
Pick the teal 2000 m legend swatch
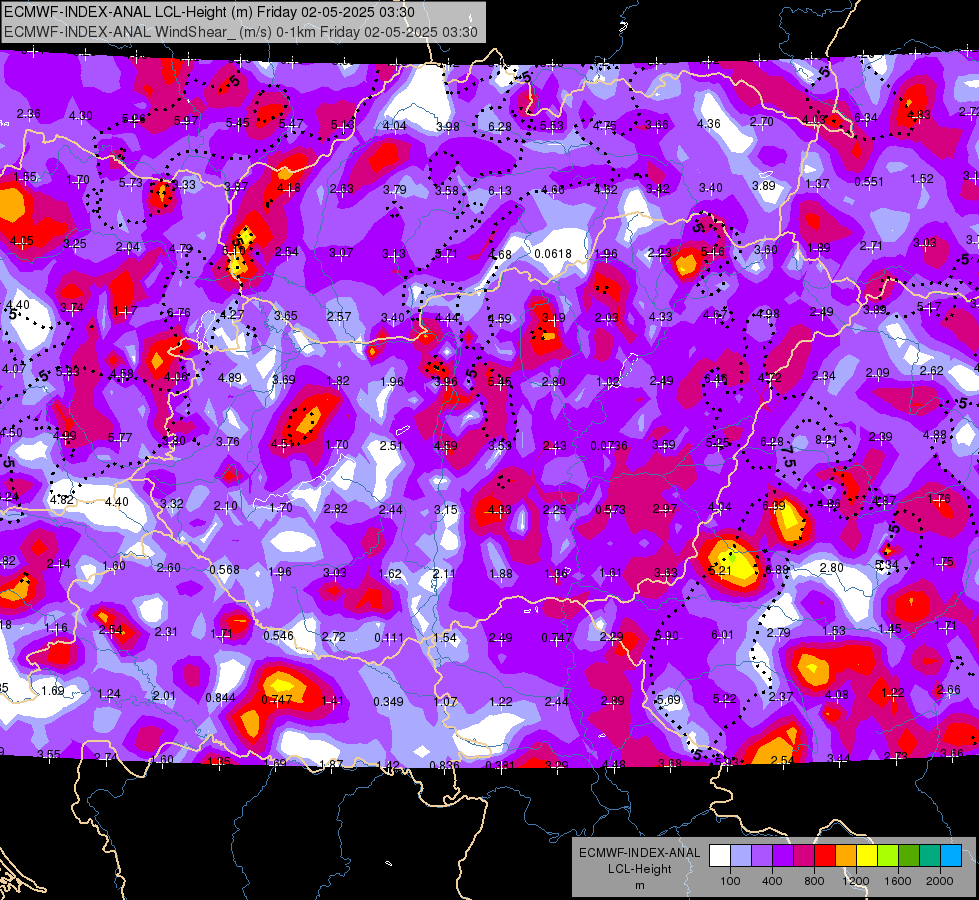coord(930,856)
